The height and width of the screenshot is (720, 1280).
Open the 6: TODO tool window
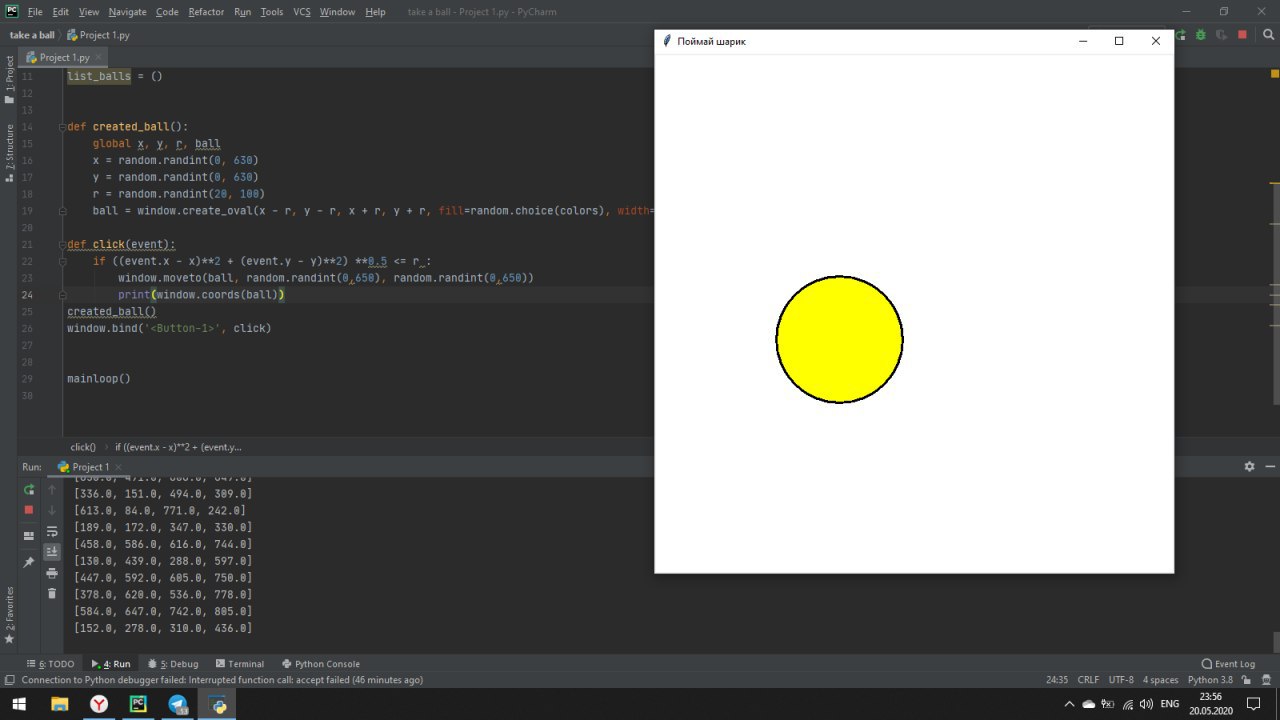click(x=50, y=664)
